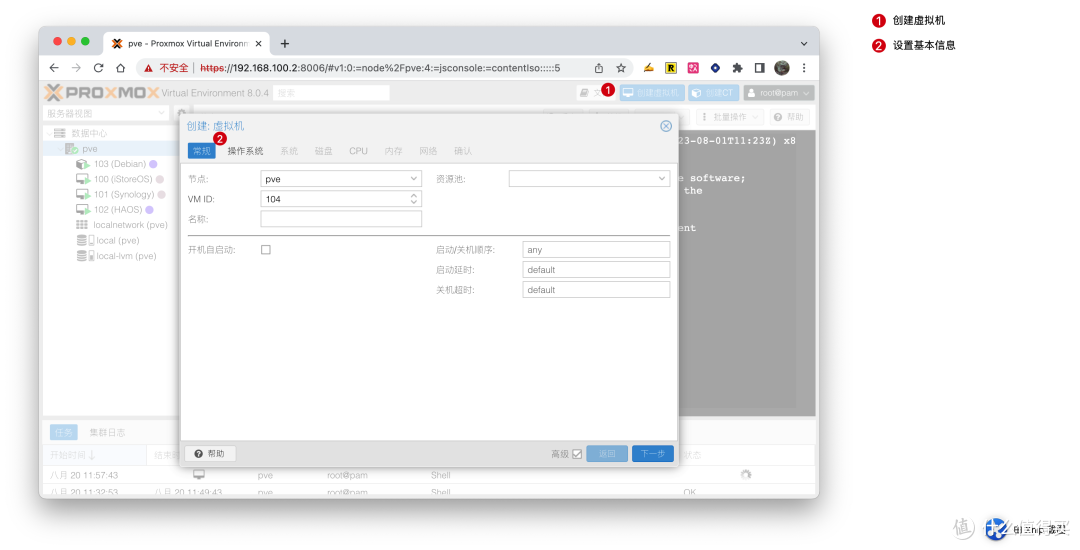Click the local-lvm (pve) storage icon
Viewport: 1080px width, 550px height.
point(85,255)
